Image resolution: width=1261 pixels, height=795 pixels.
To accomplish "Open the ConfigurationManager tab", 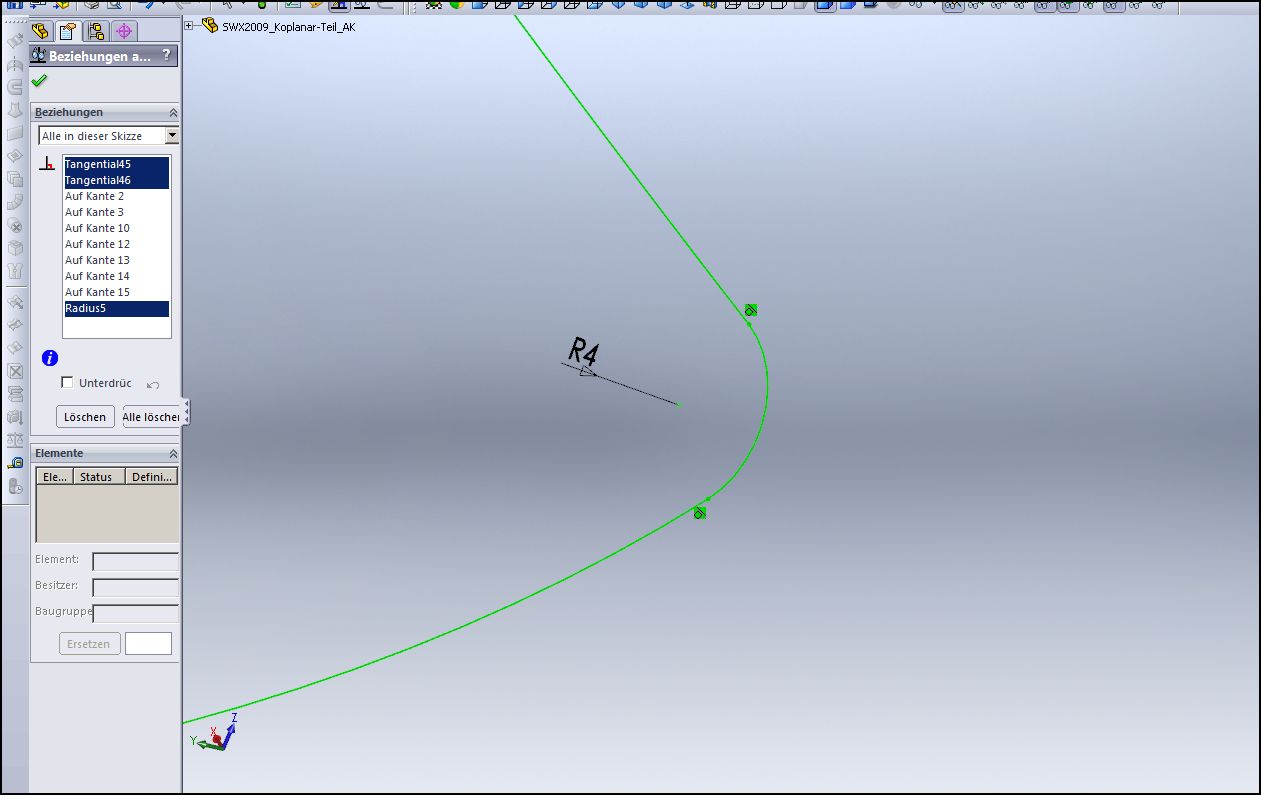I will point(96,31).
